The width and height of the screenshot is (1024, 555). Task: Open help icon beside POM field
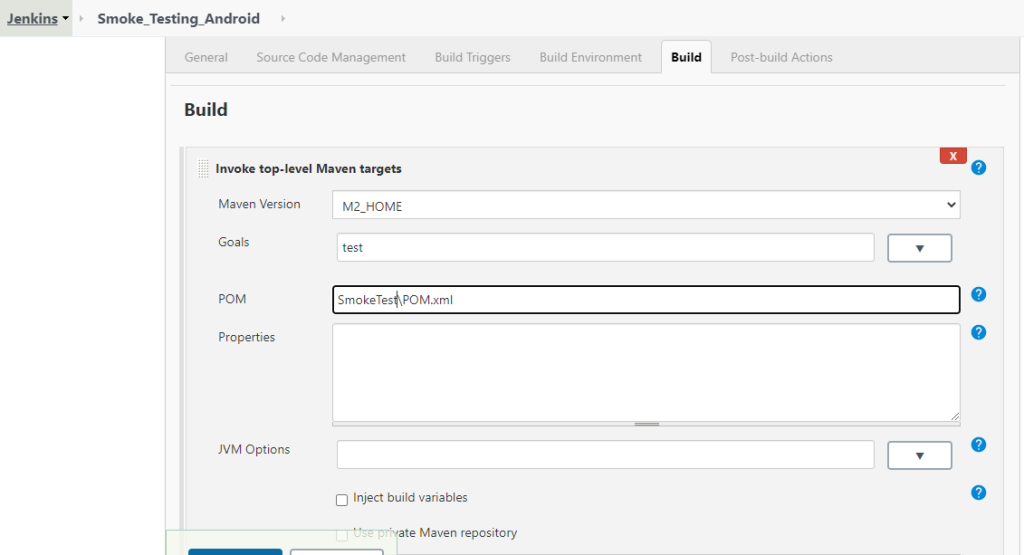click(978, 294)
